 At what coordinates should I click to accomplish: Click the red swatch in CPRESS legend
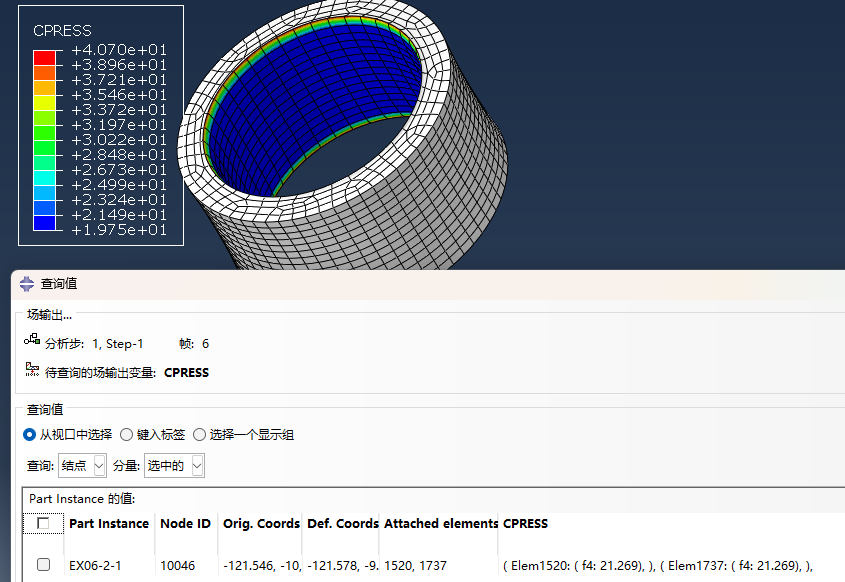click(x=44, y=57)
